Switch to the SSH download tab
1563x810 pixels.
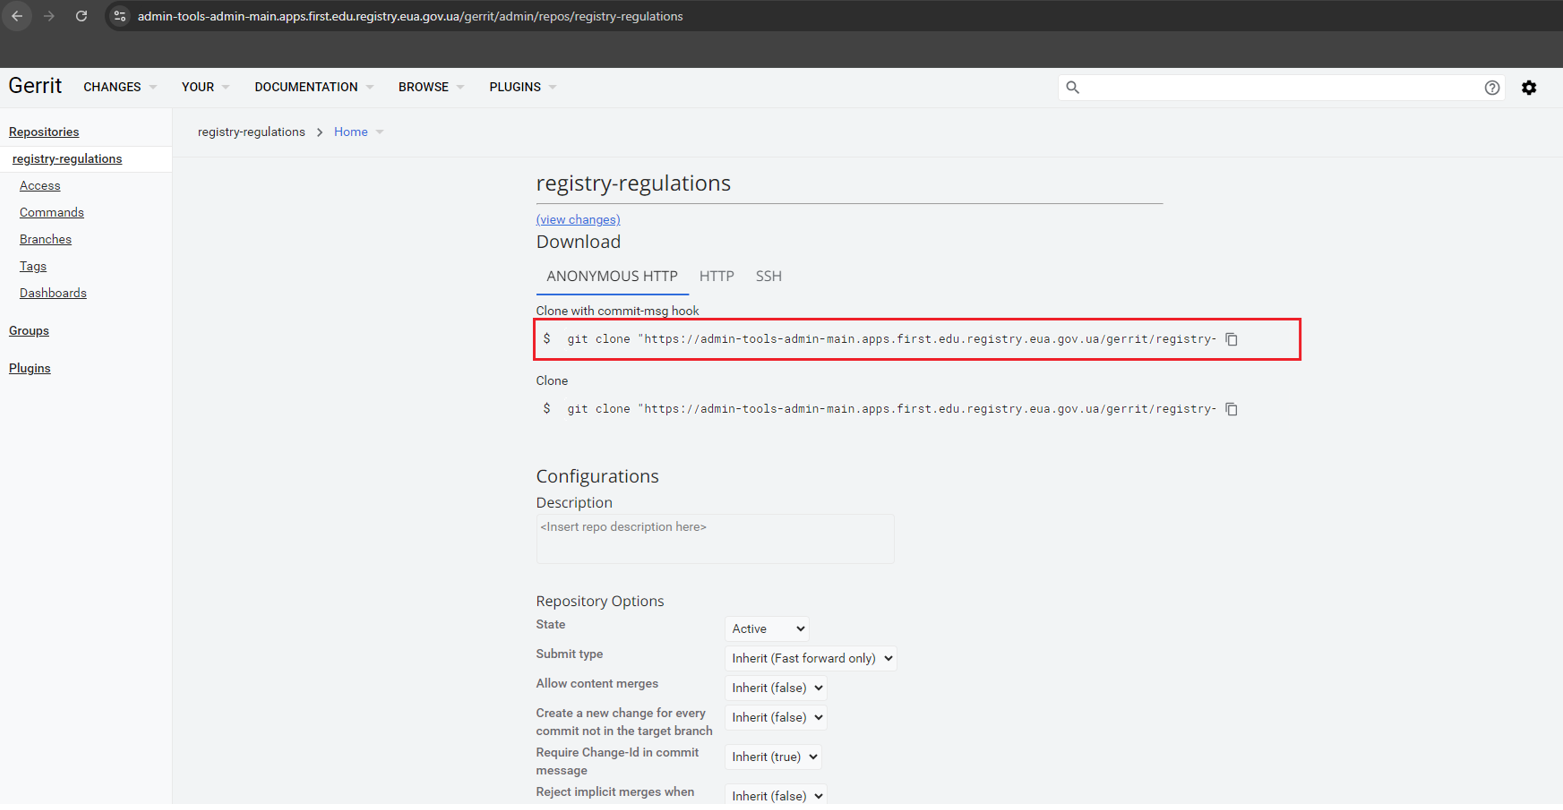tap(769, 276)
